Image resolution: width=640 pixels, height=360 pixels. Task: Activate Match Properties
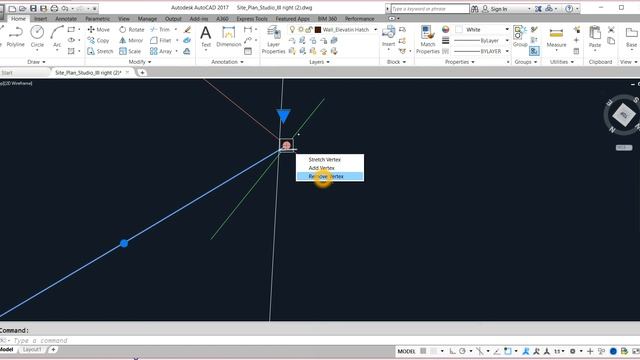(427, 40)
